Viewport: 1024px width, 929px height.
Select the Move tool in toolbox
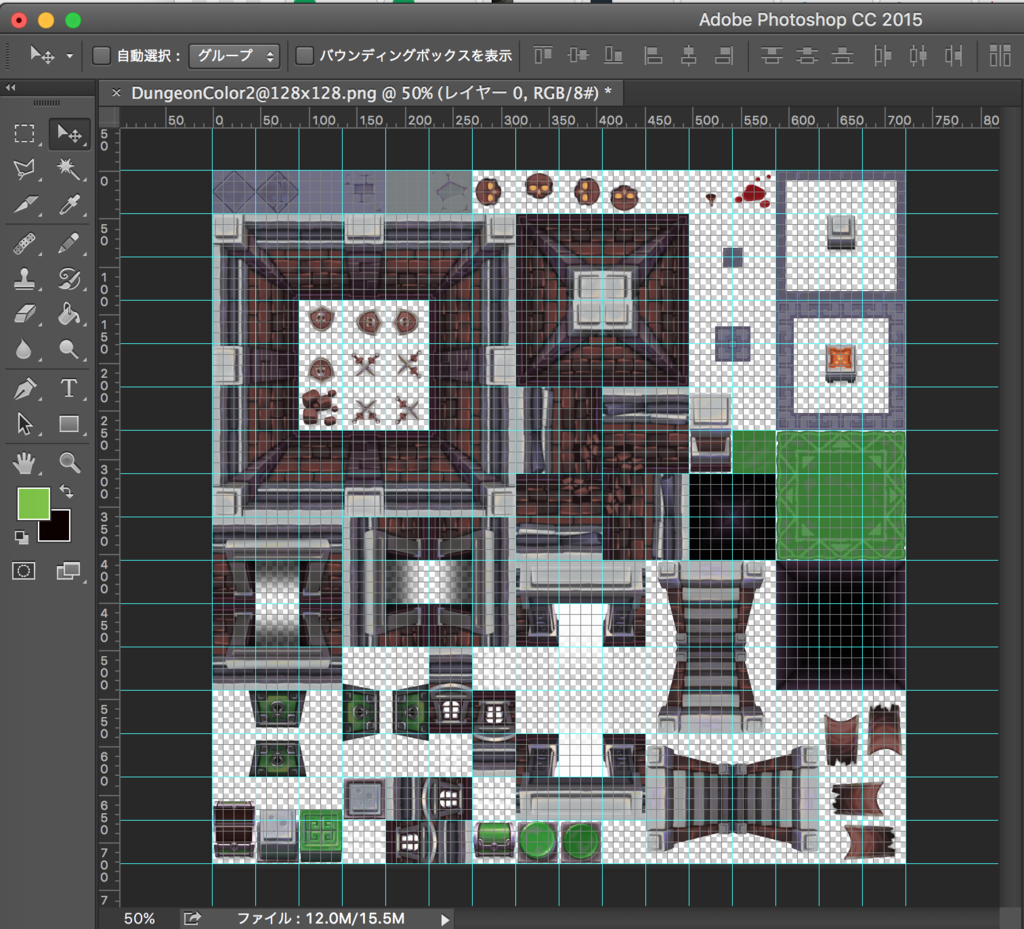pos(69,134)
